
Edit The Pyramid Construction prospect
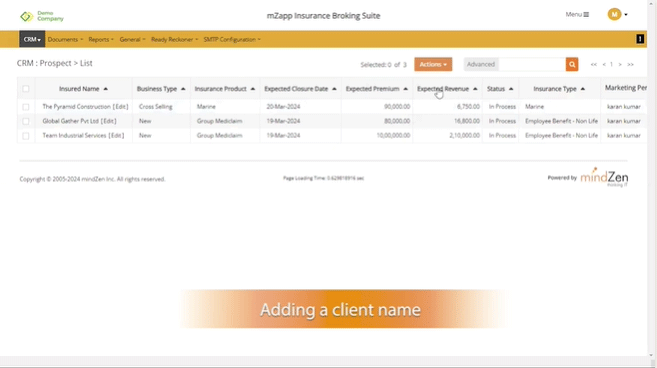120,106
